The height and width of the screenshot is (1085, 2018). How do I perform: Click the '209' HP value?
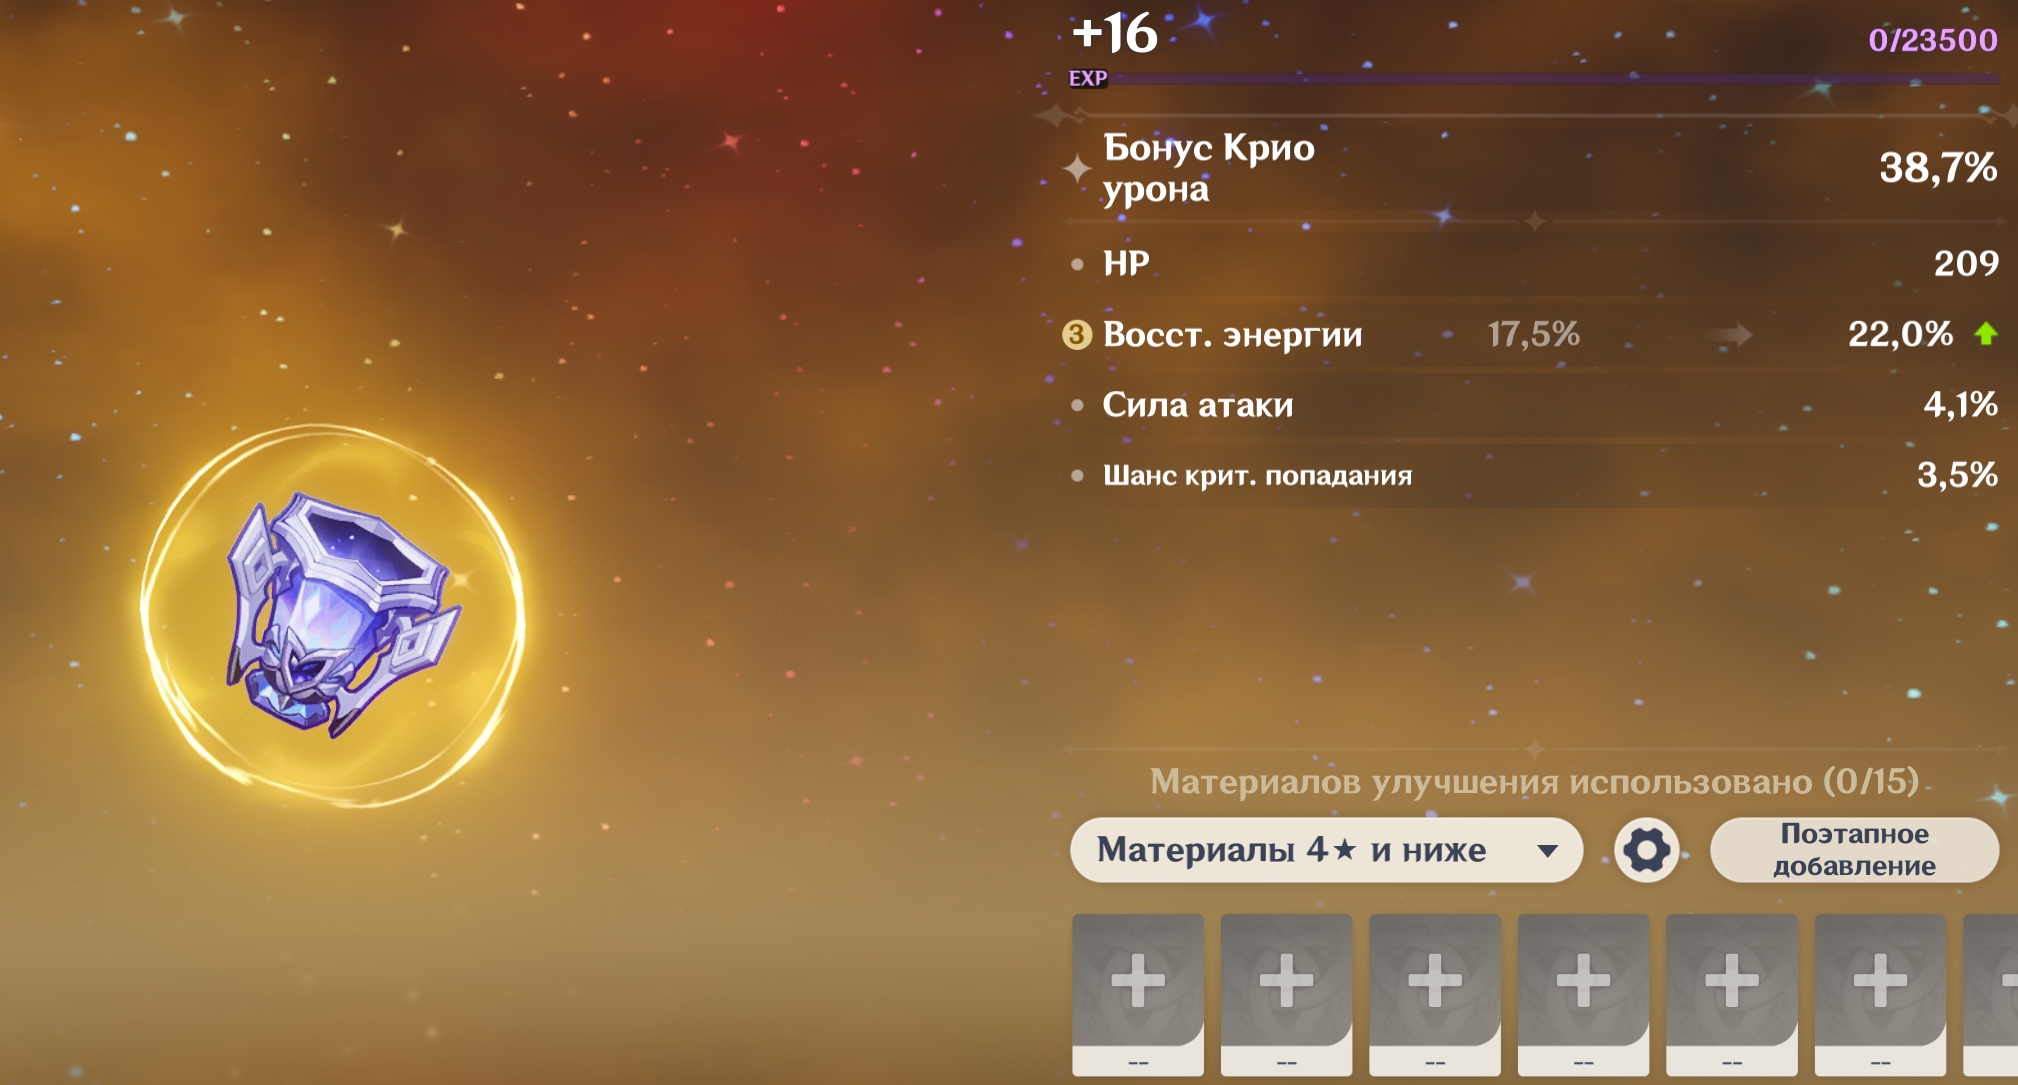pyautogui.click(x=1966, y=263)
